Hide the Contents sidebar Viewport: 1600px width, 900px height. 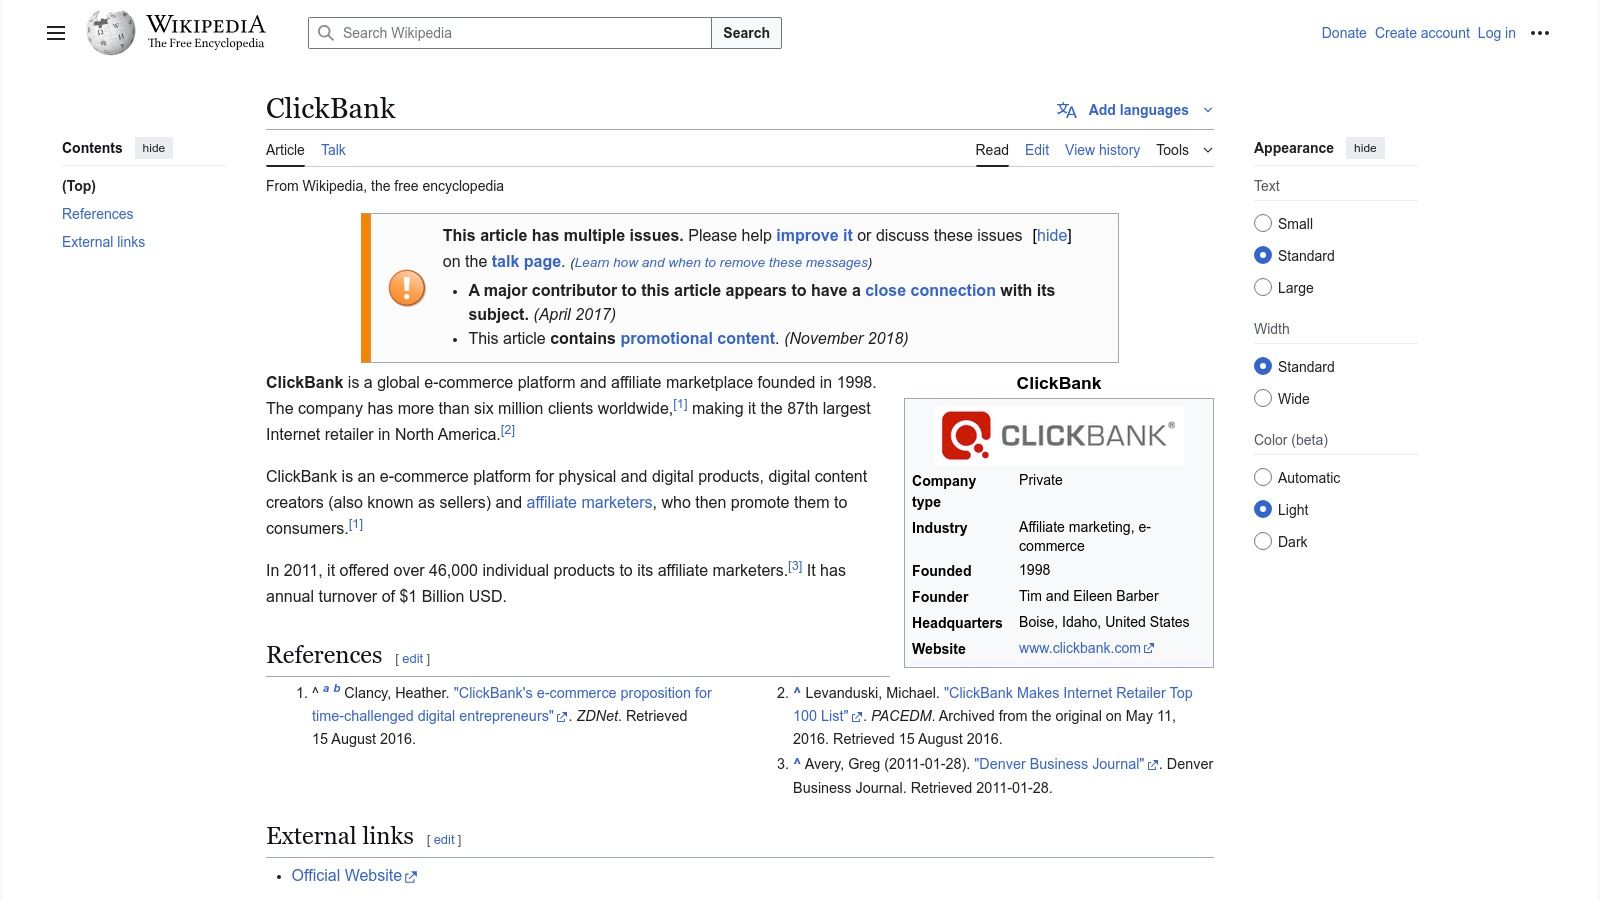[x=154, y=148]
